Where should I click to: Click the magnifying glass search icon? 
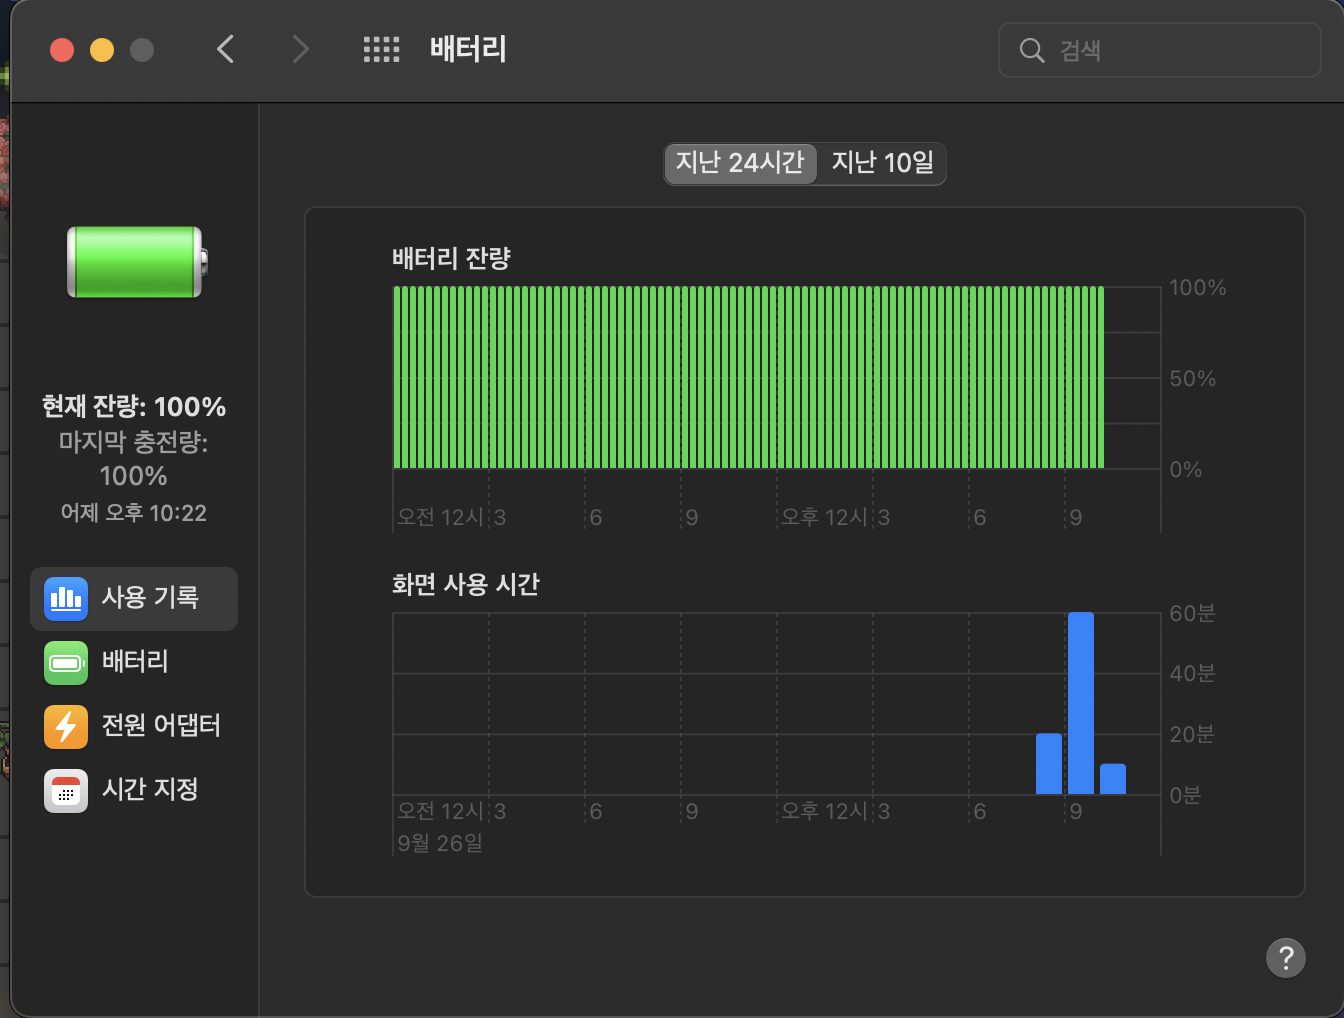click(1031, 50)
